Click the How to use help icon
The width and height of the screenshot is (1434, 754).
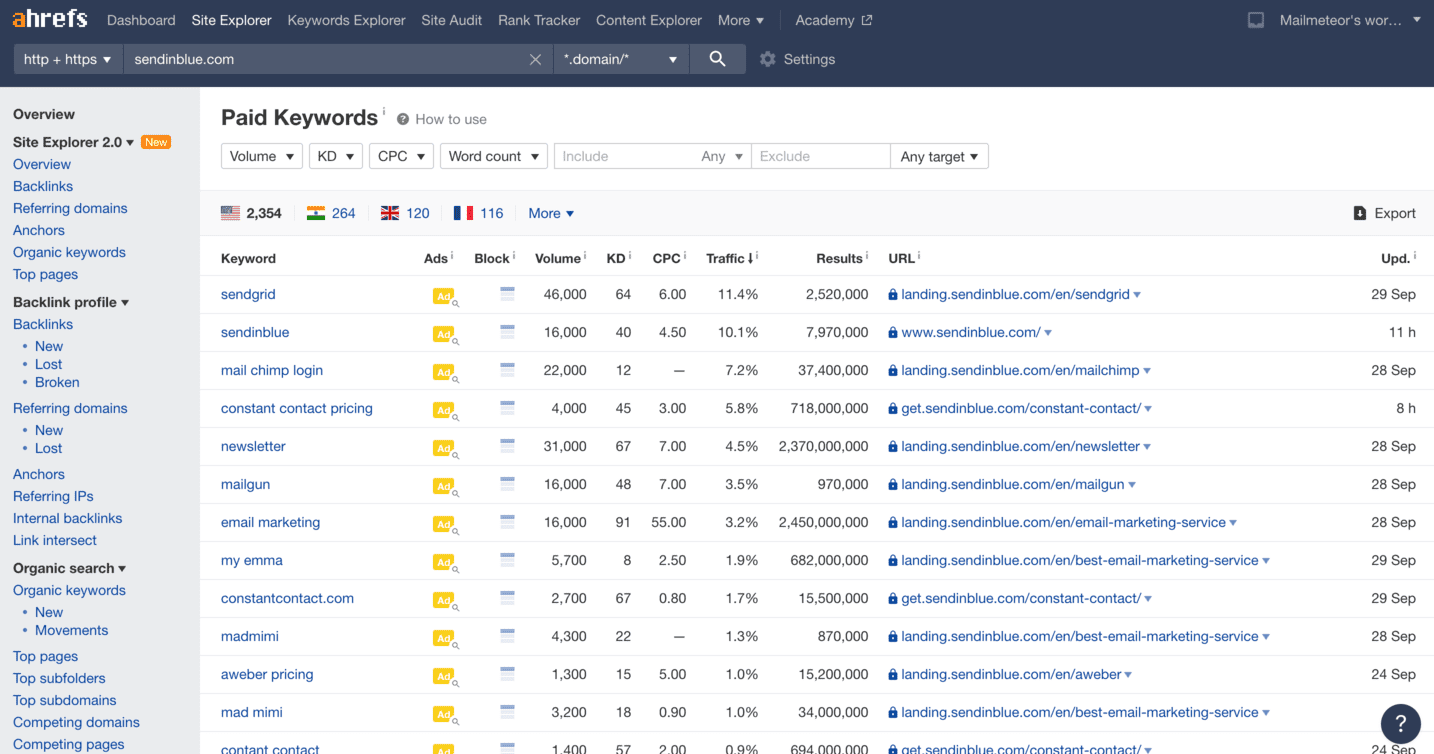(403, 119)
